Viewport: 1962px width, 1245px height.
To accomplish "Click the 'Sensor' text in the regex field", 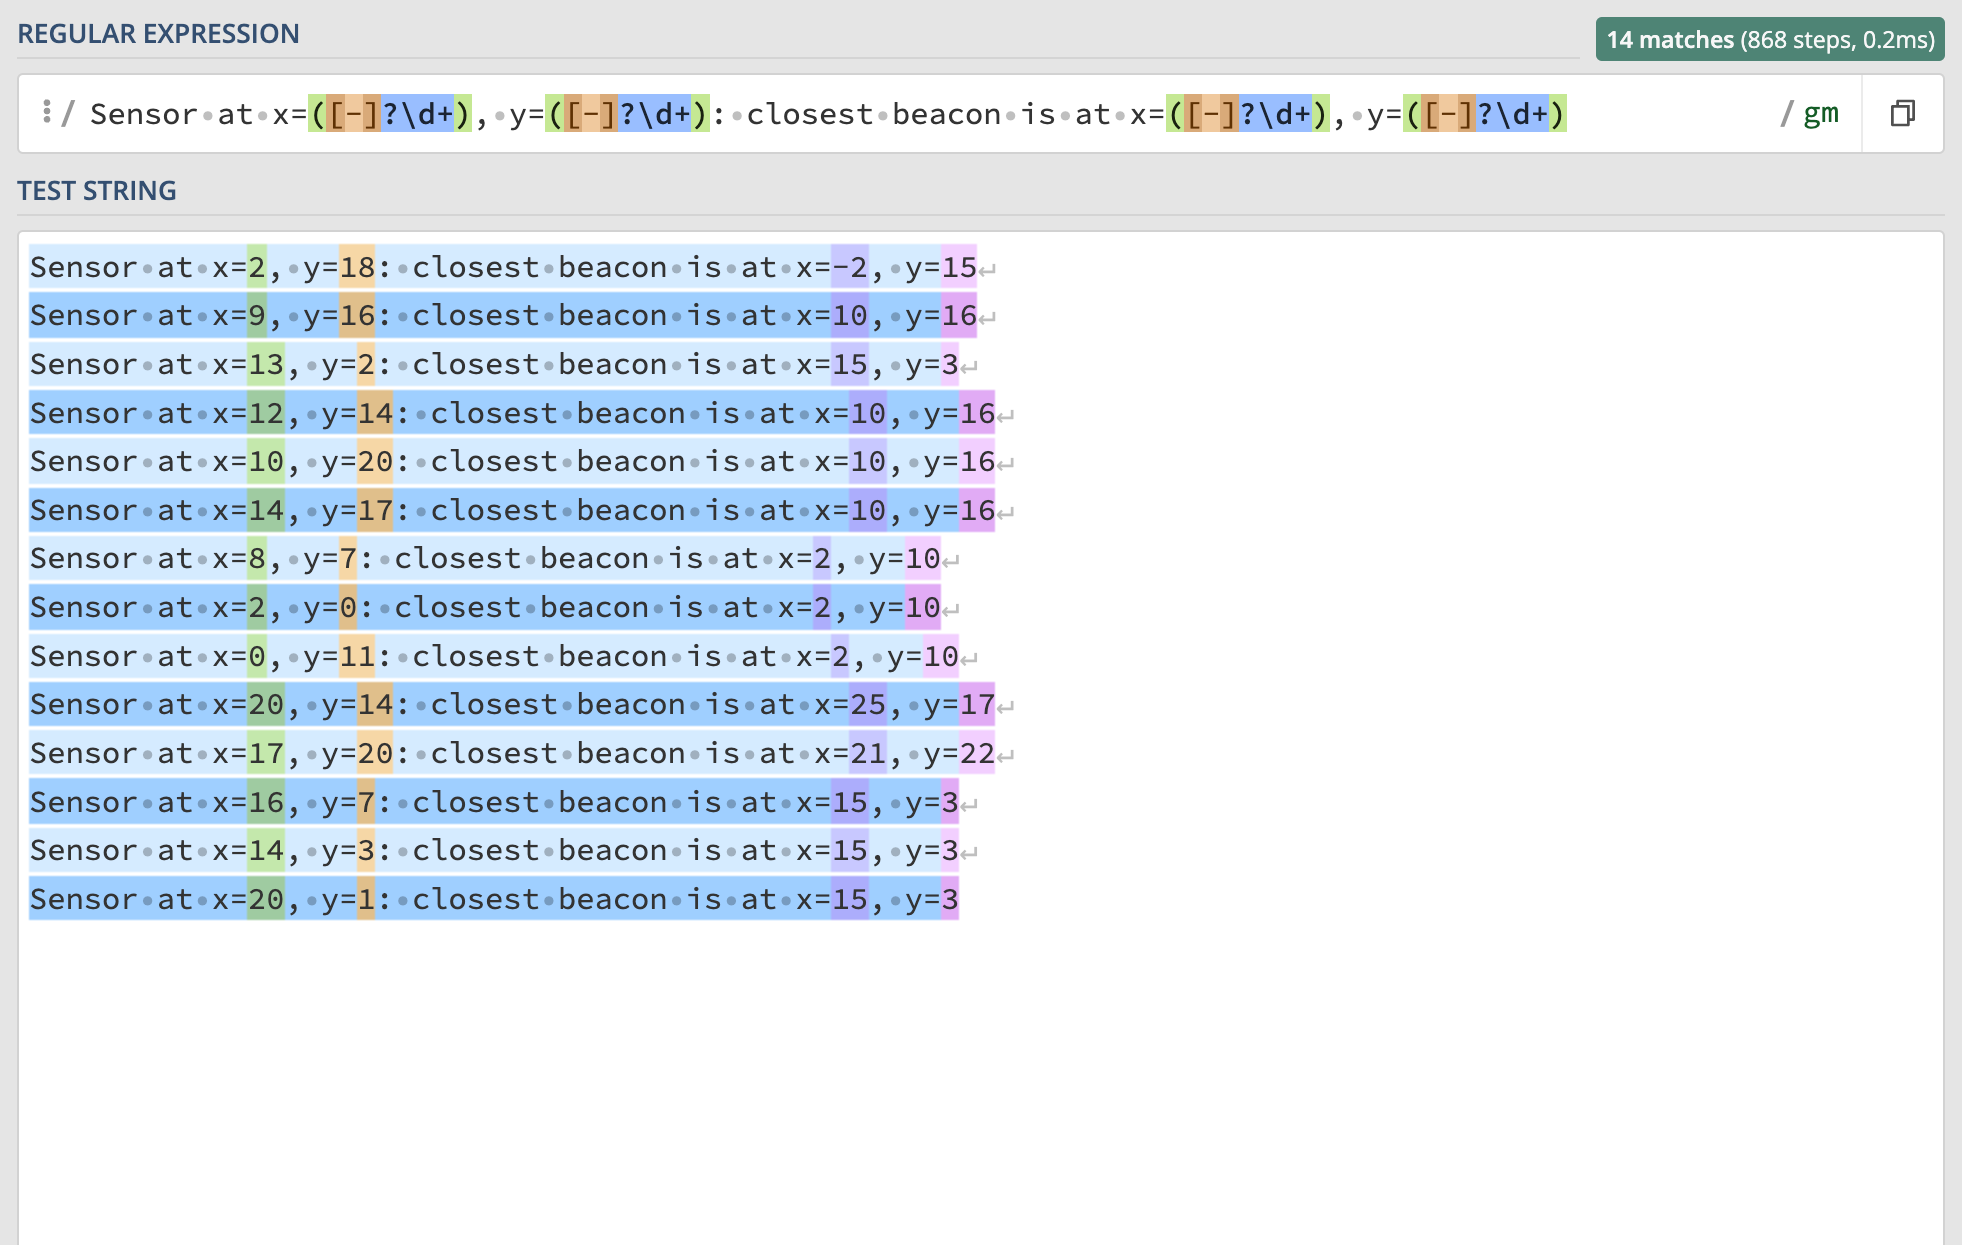I will point(143,114).
